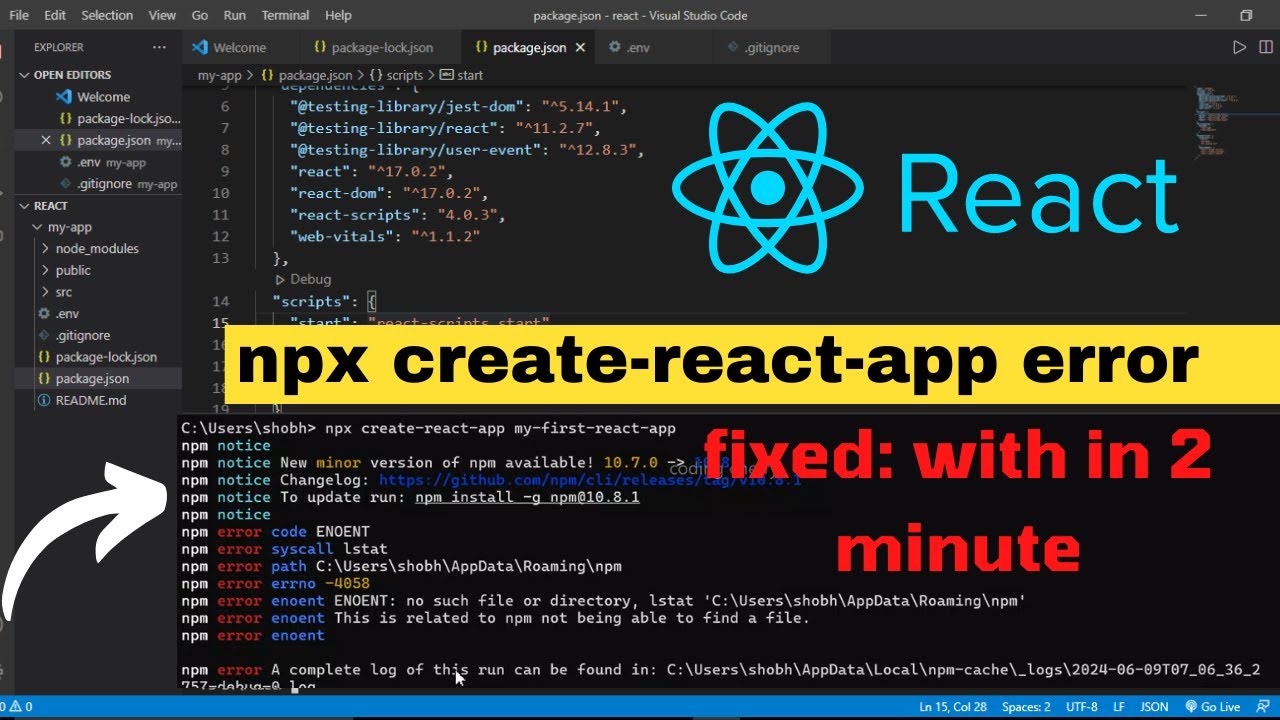Switch to the Welcome tab
This screenshot has height=720, width=1280.
(x=240, y=47)
